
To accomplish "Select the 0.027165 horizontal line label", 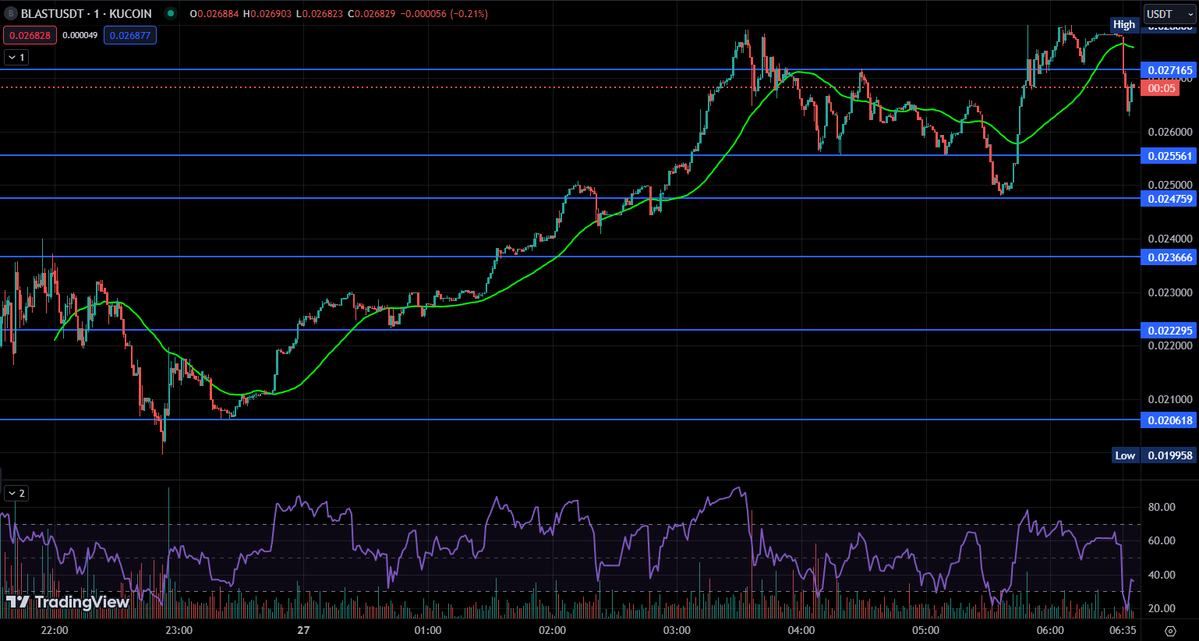I will 1168,70.
